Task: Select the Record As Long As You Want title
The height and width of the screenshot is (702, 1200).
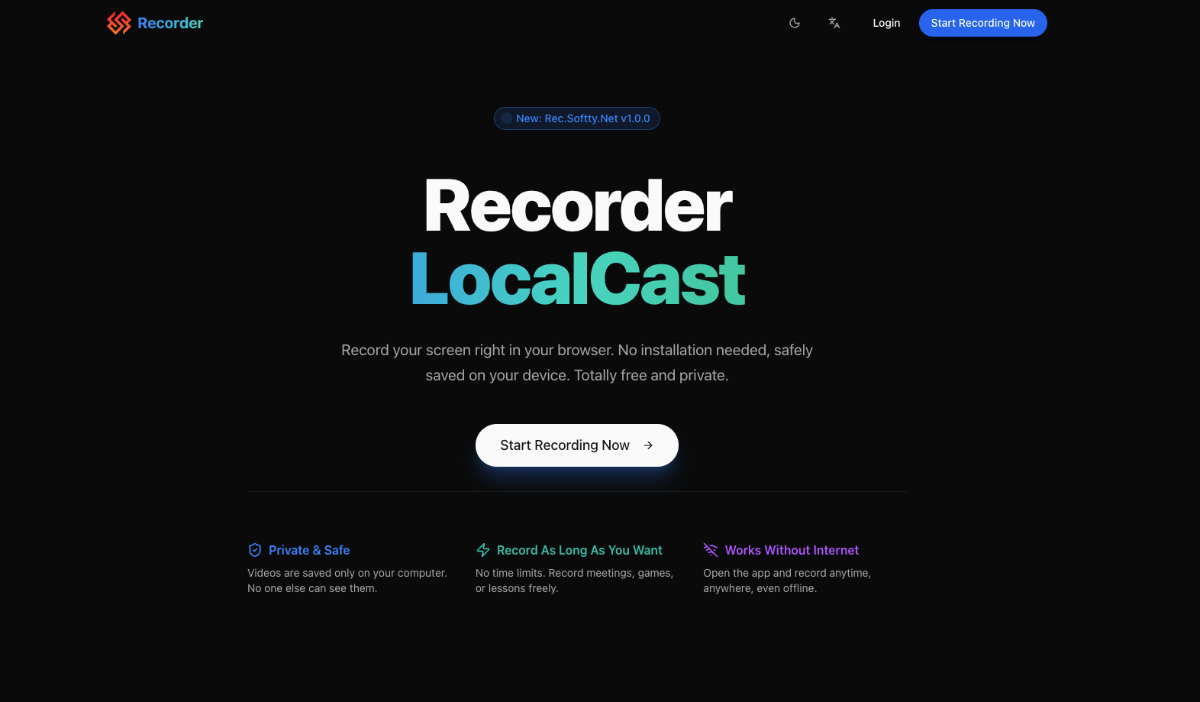Action: 579,550
